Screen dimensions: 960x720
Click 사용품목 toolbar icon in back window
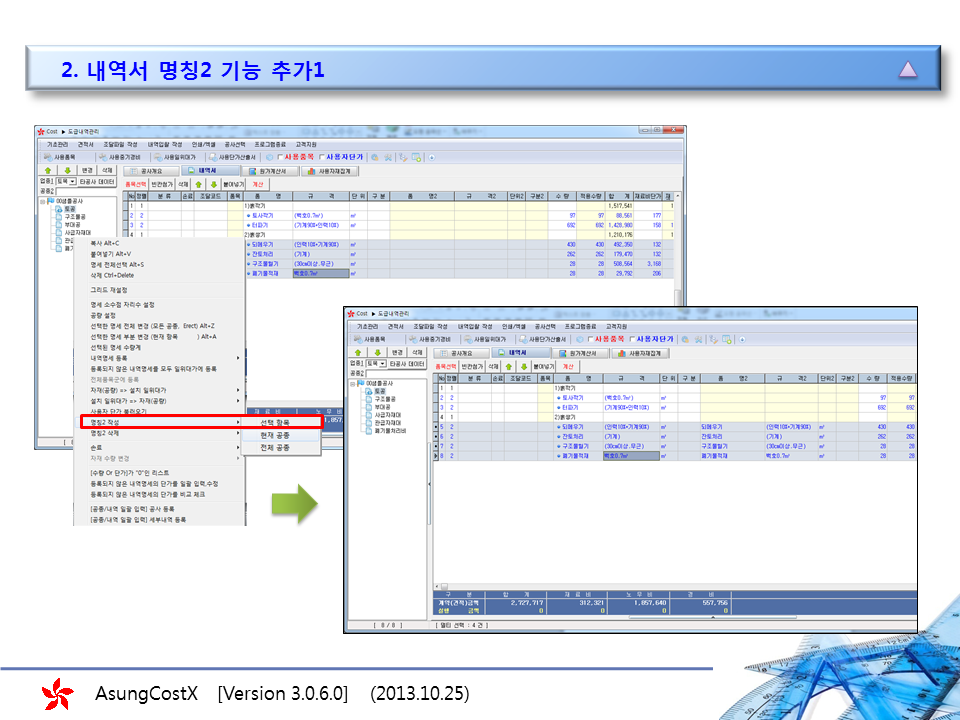click(48, 157)
